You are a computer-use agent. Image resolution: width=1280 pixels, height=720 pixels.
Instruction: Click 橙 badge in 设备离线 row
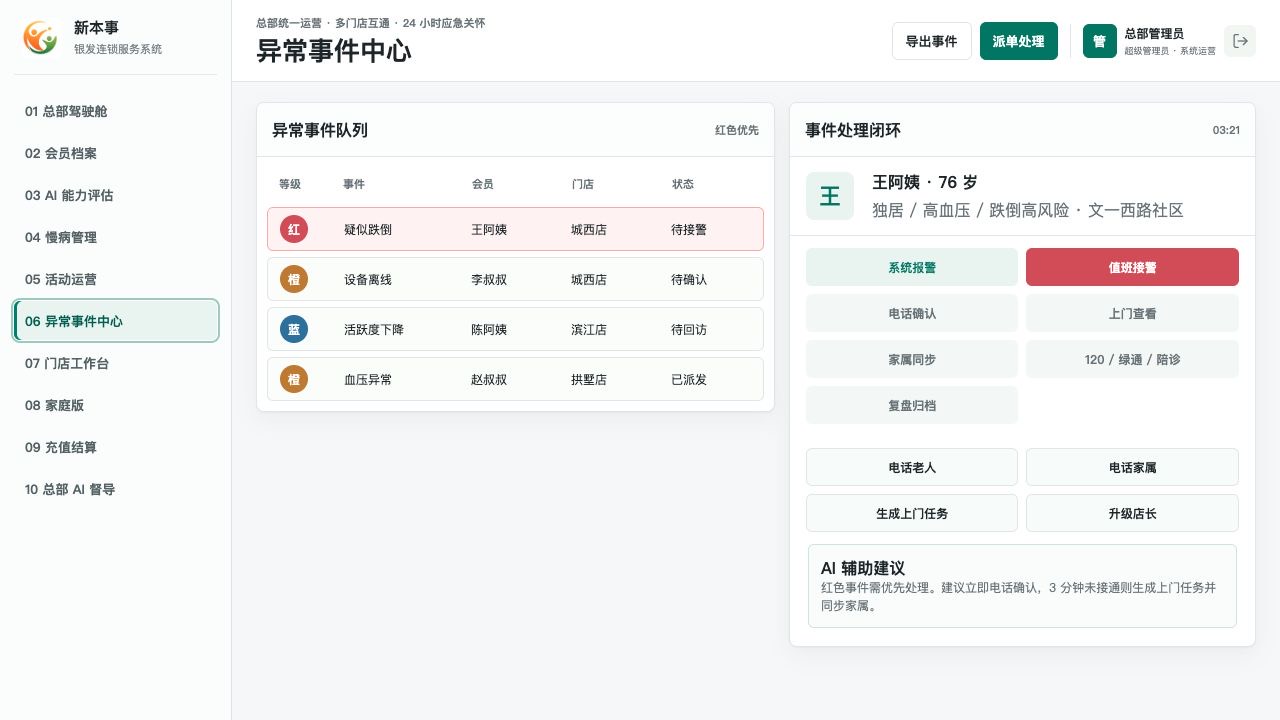point(294,279)
